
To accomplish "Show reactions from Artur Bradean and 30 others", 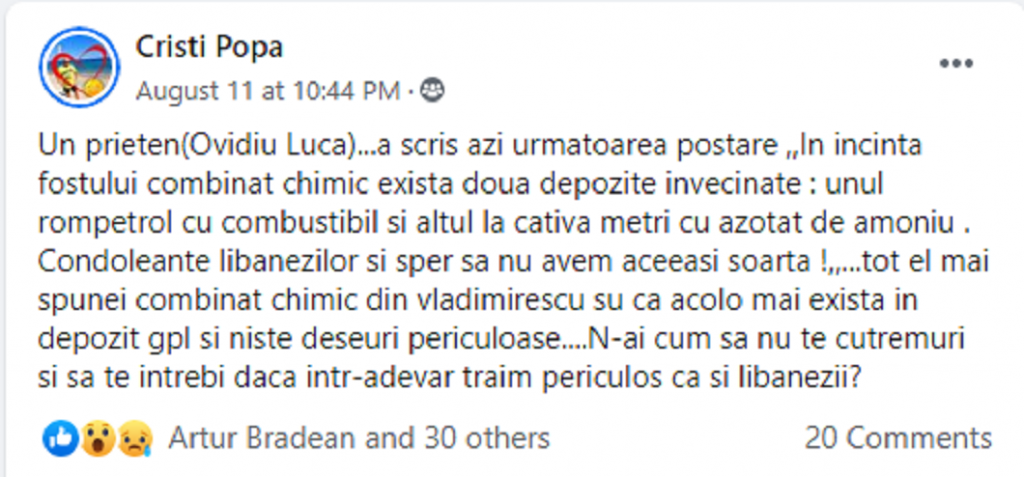I will (359, 437).
